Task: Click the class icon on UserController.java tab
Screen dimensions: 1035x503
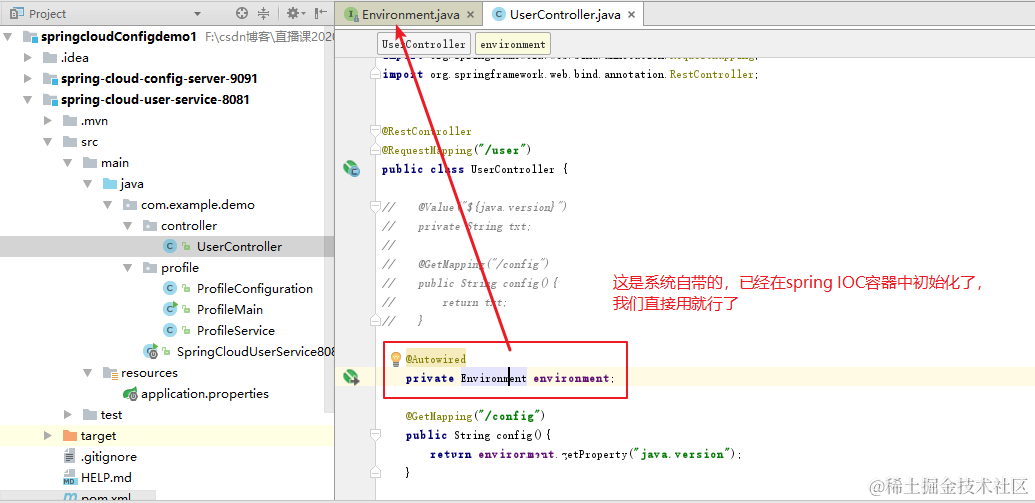Action: coord(500,15)
